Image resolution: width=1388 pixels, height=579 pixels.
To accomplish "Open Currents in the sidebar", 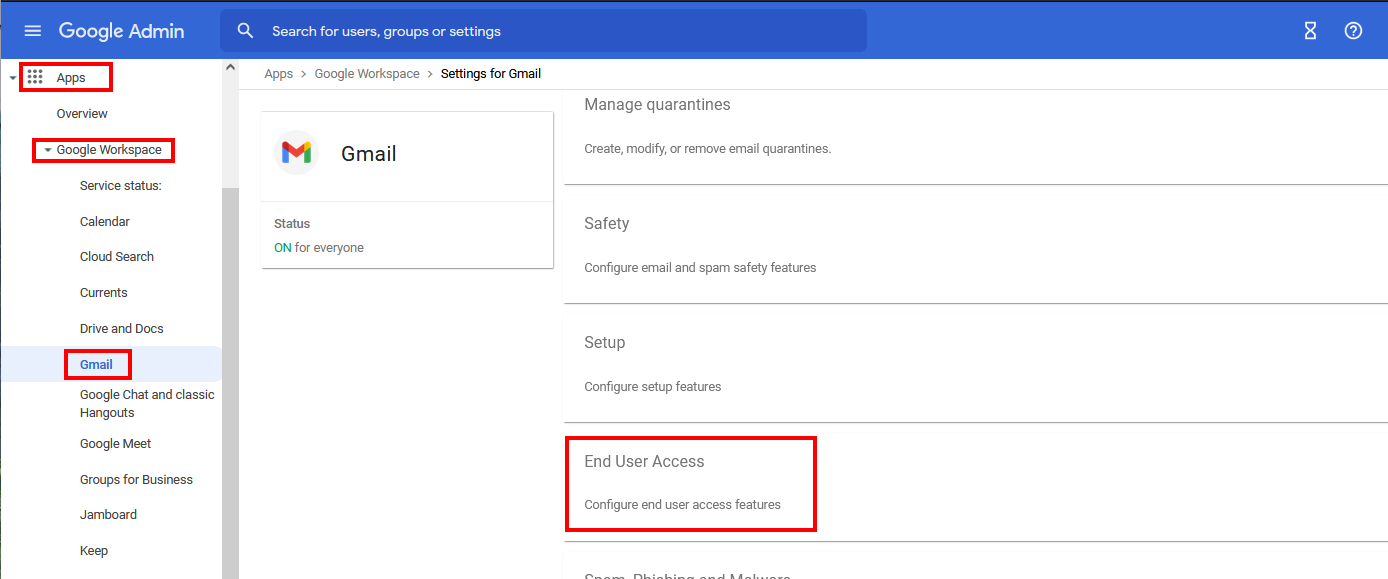I will pyautogui.click(x=104, y=293).
